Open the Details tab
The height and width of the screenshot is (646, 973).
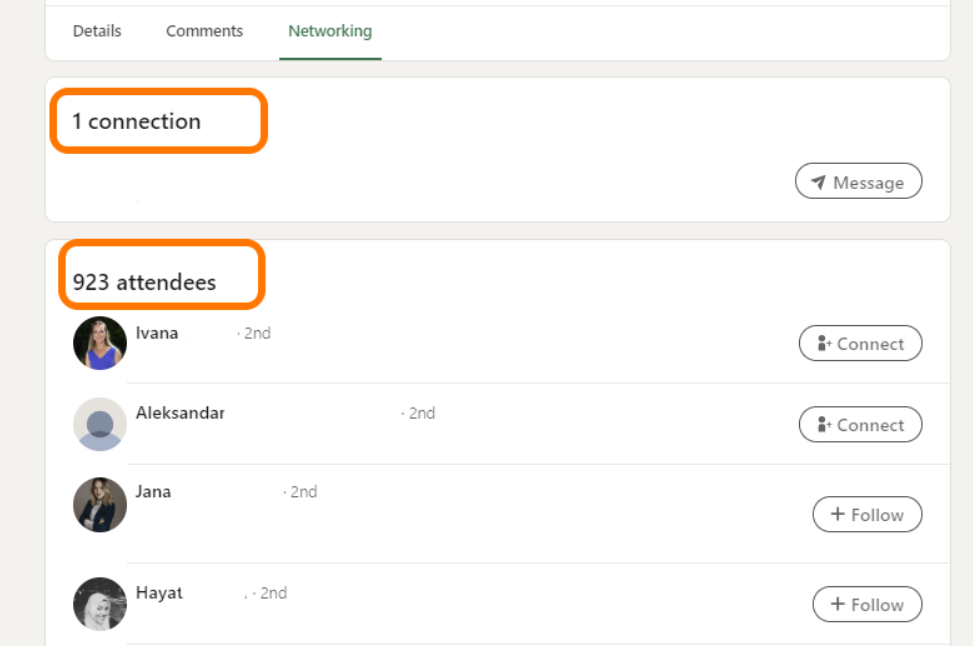click(x=97, y=31)
